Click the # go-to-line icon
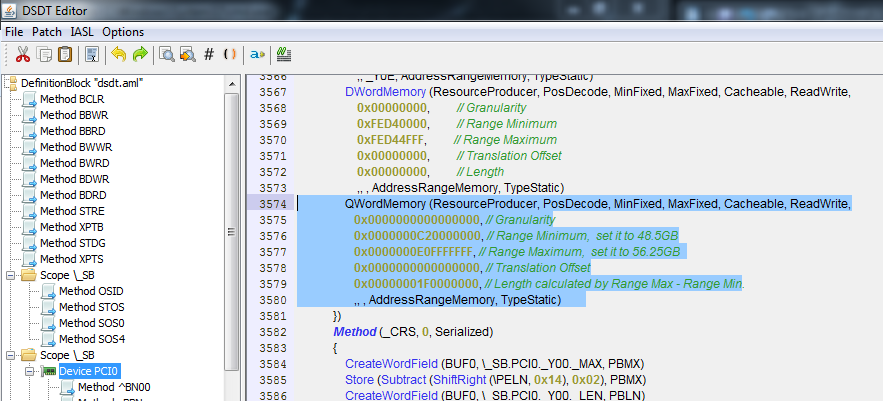The width and height of the screenshot is (883, 401). [209, 55]
